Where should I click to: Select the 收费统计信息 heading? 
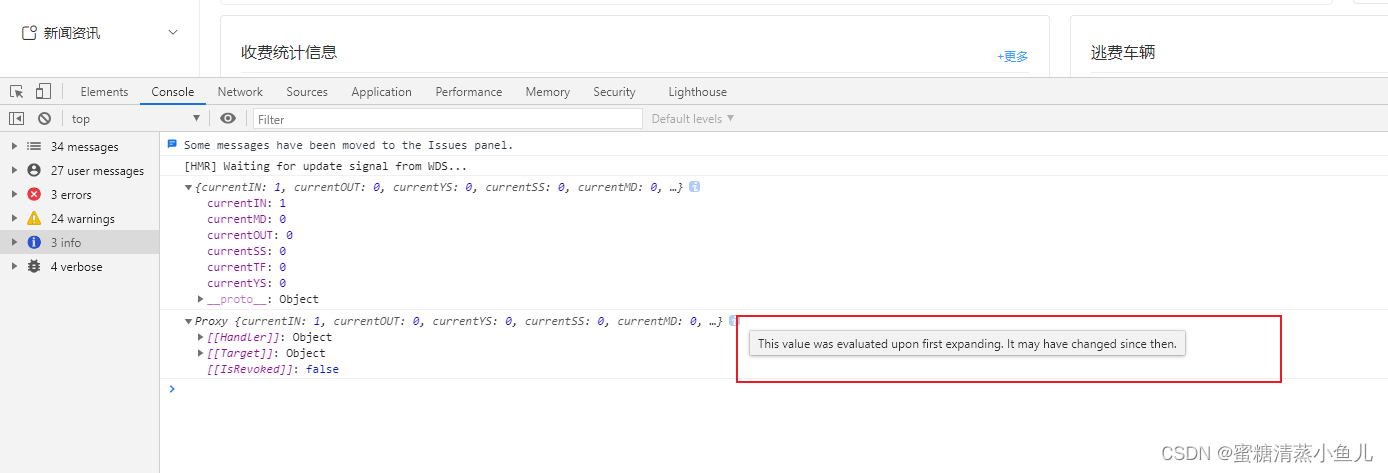pyautogui.click(x=289, y=53)
